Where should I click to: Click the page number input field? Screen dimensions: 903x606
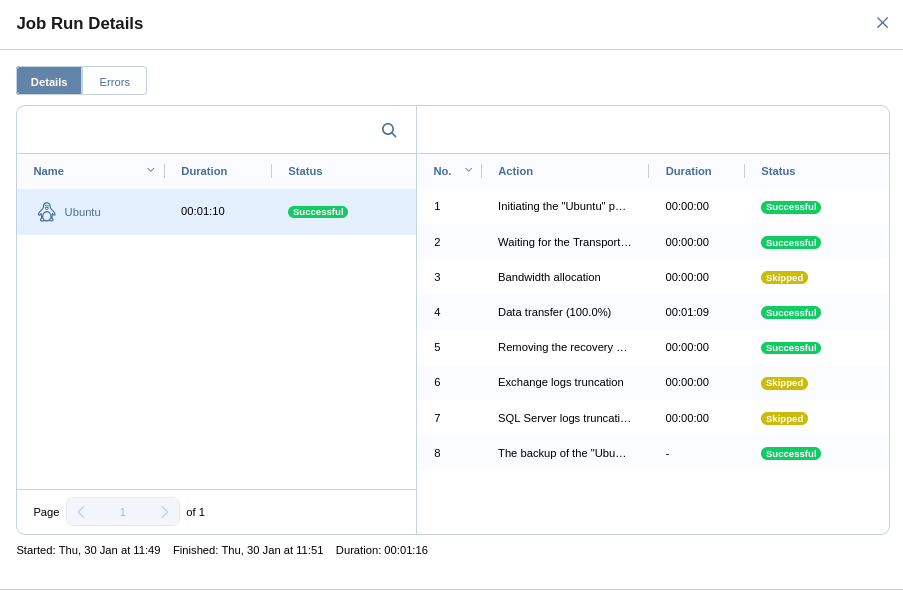(123, 512)
